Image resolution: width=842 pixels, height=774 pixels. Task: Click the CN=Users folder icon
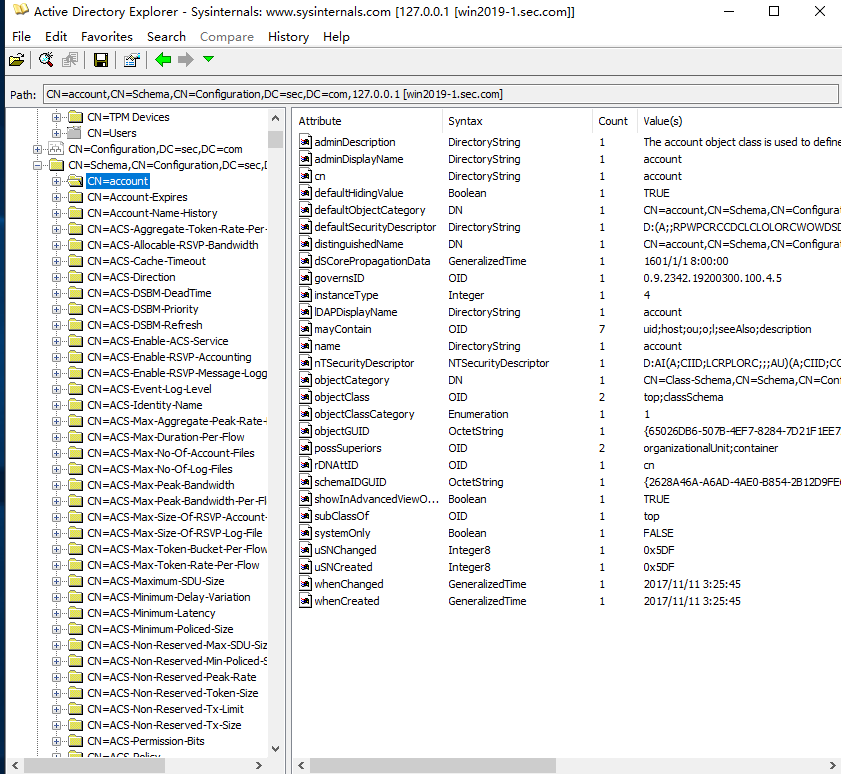tap(75, 133)
